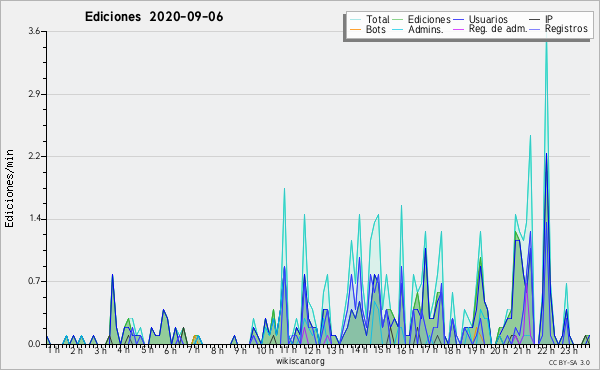Click the 0.7 y-axis value
Image resolution: width=600 pixels, height=370 pixels.
pyautogui.click(x=34, y=281)
